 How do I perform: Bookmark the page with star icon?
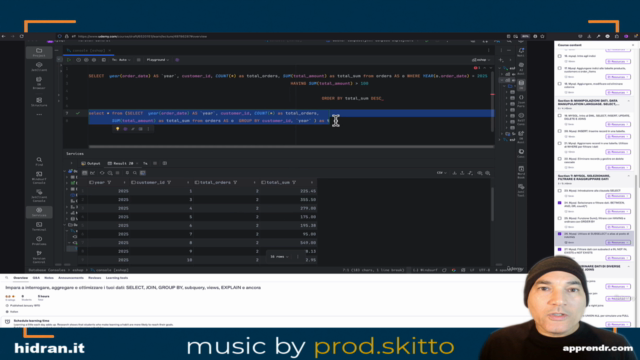(x=542, y=36)
